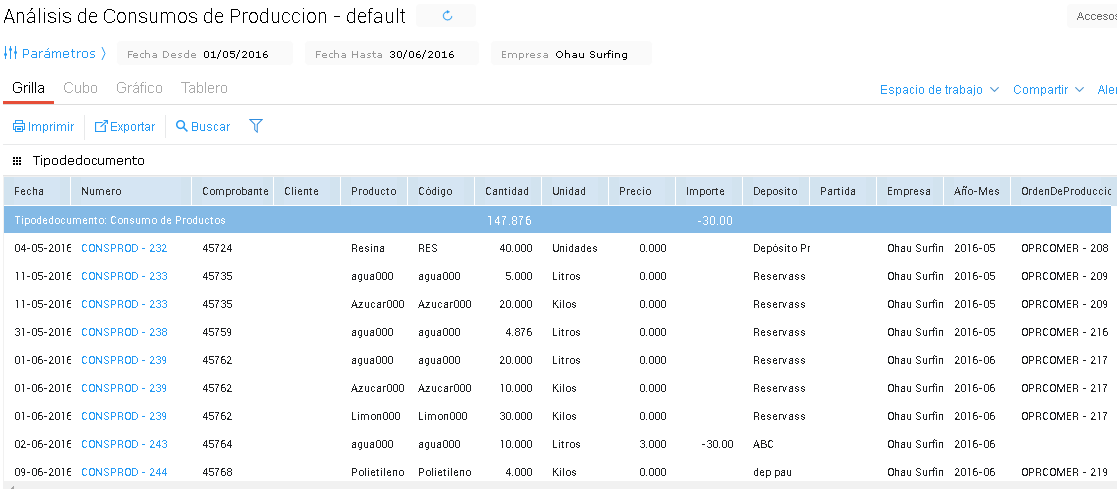The image size is (1117, 489).
Task: Switch to the Cubo tab
Action: (80, 88)
